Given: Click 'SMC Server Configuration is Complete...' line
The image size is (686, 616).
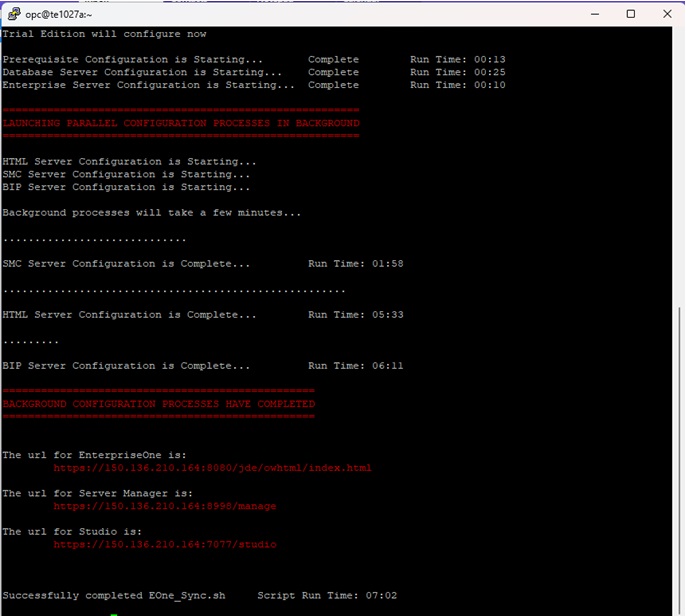Looking at the screenshot, I should click(x=126, y=264).
